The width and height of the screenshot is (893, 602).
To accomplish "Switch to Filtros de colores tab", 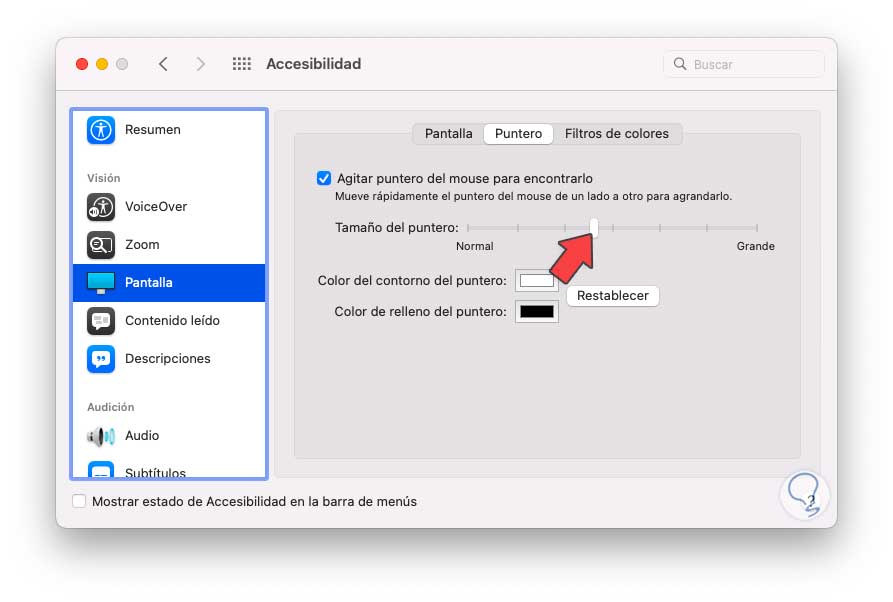I will point(616,133).
